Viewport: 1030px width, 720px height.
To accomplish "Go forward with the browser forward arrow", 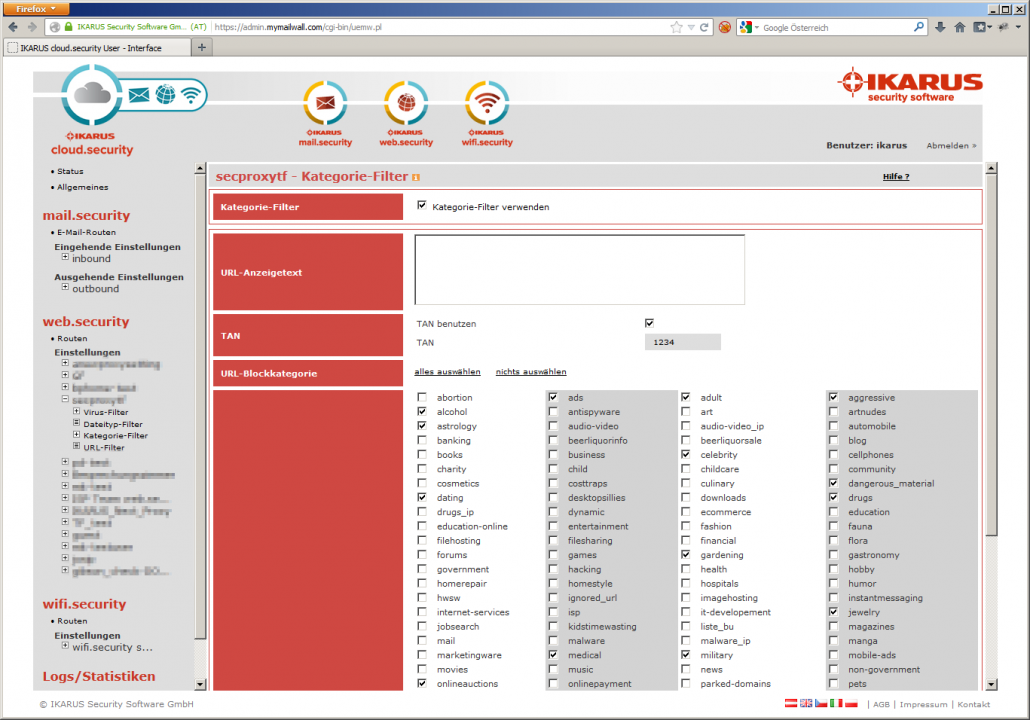I will (32, 27).
